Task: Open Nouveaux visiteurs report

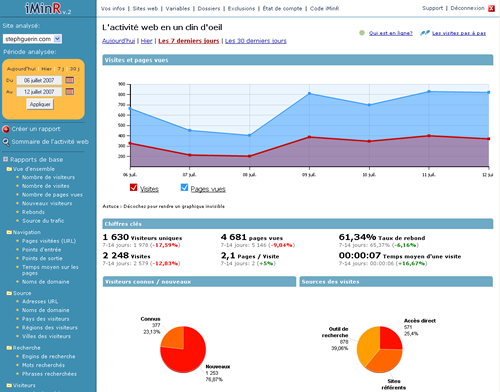Action: [x=47, y=203]
